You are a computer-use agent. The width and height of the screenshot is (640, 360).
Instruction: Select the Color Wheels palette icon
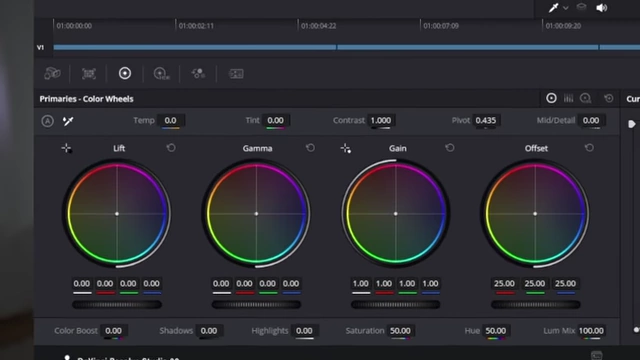tap(125, 73)
